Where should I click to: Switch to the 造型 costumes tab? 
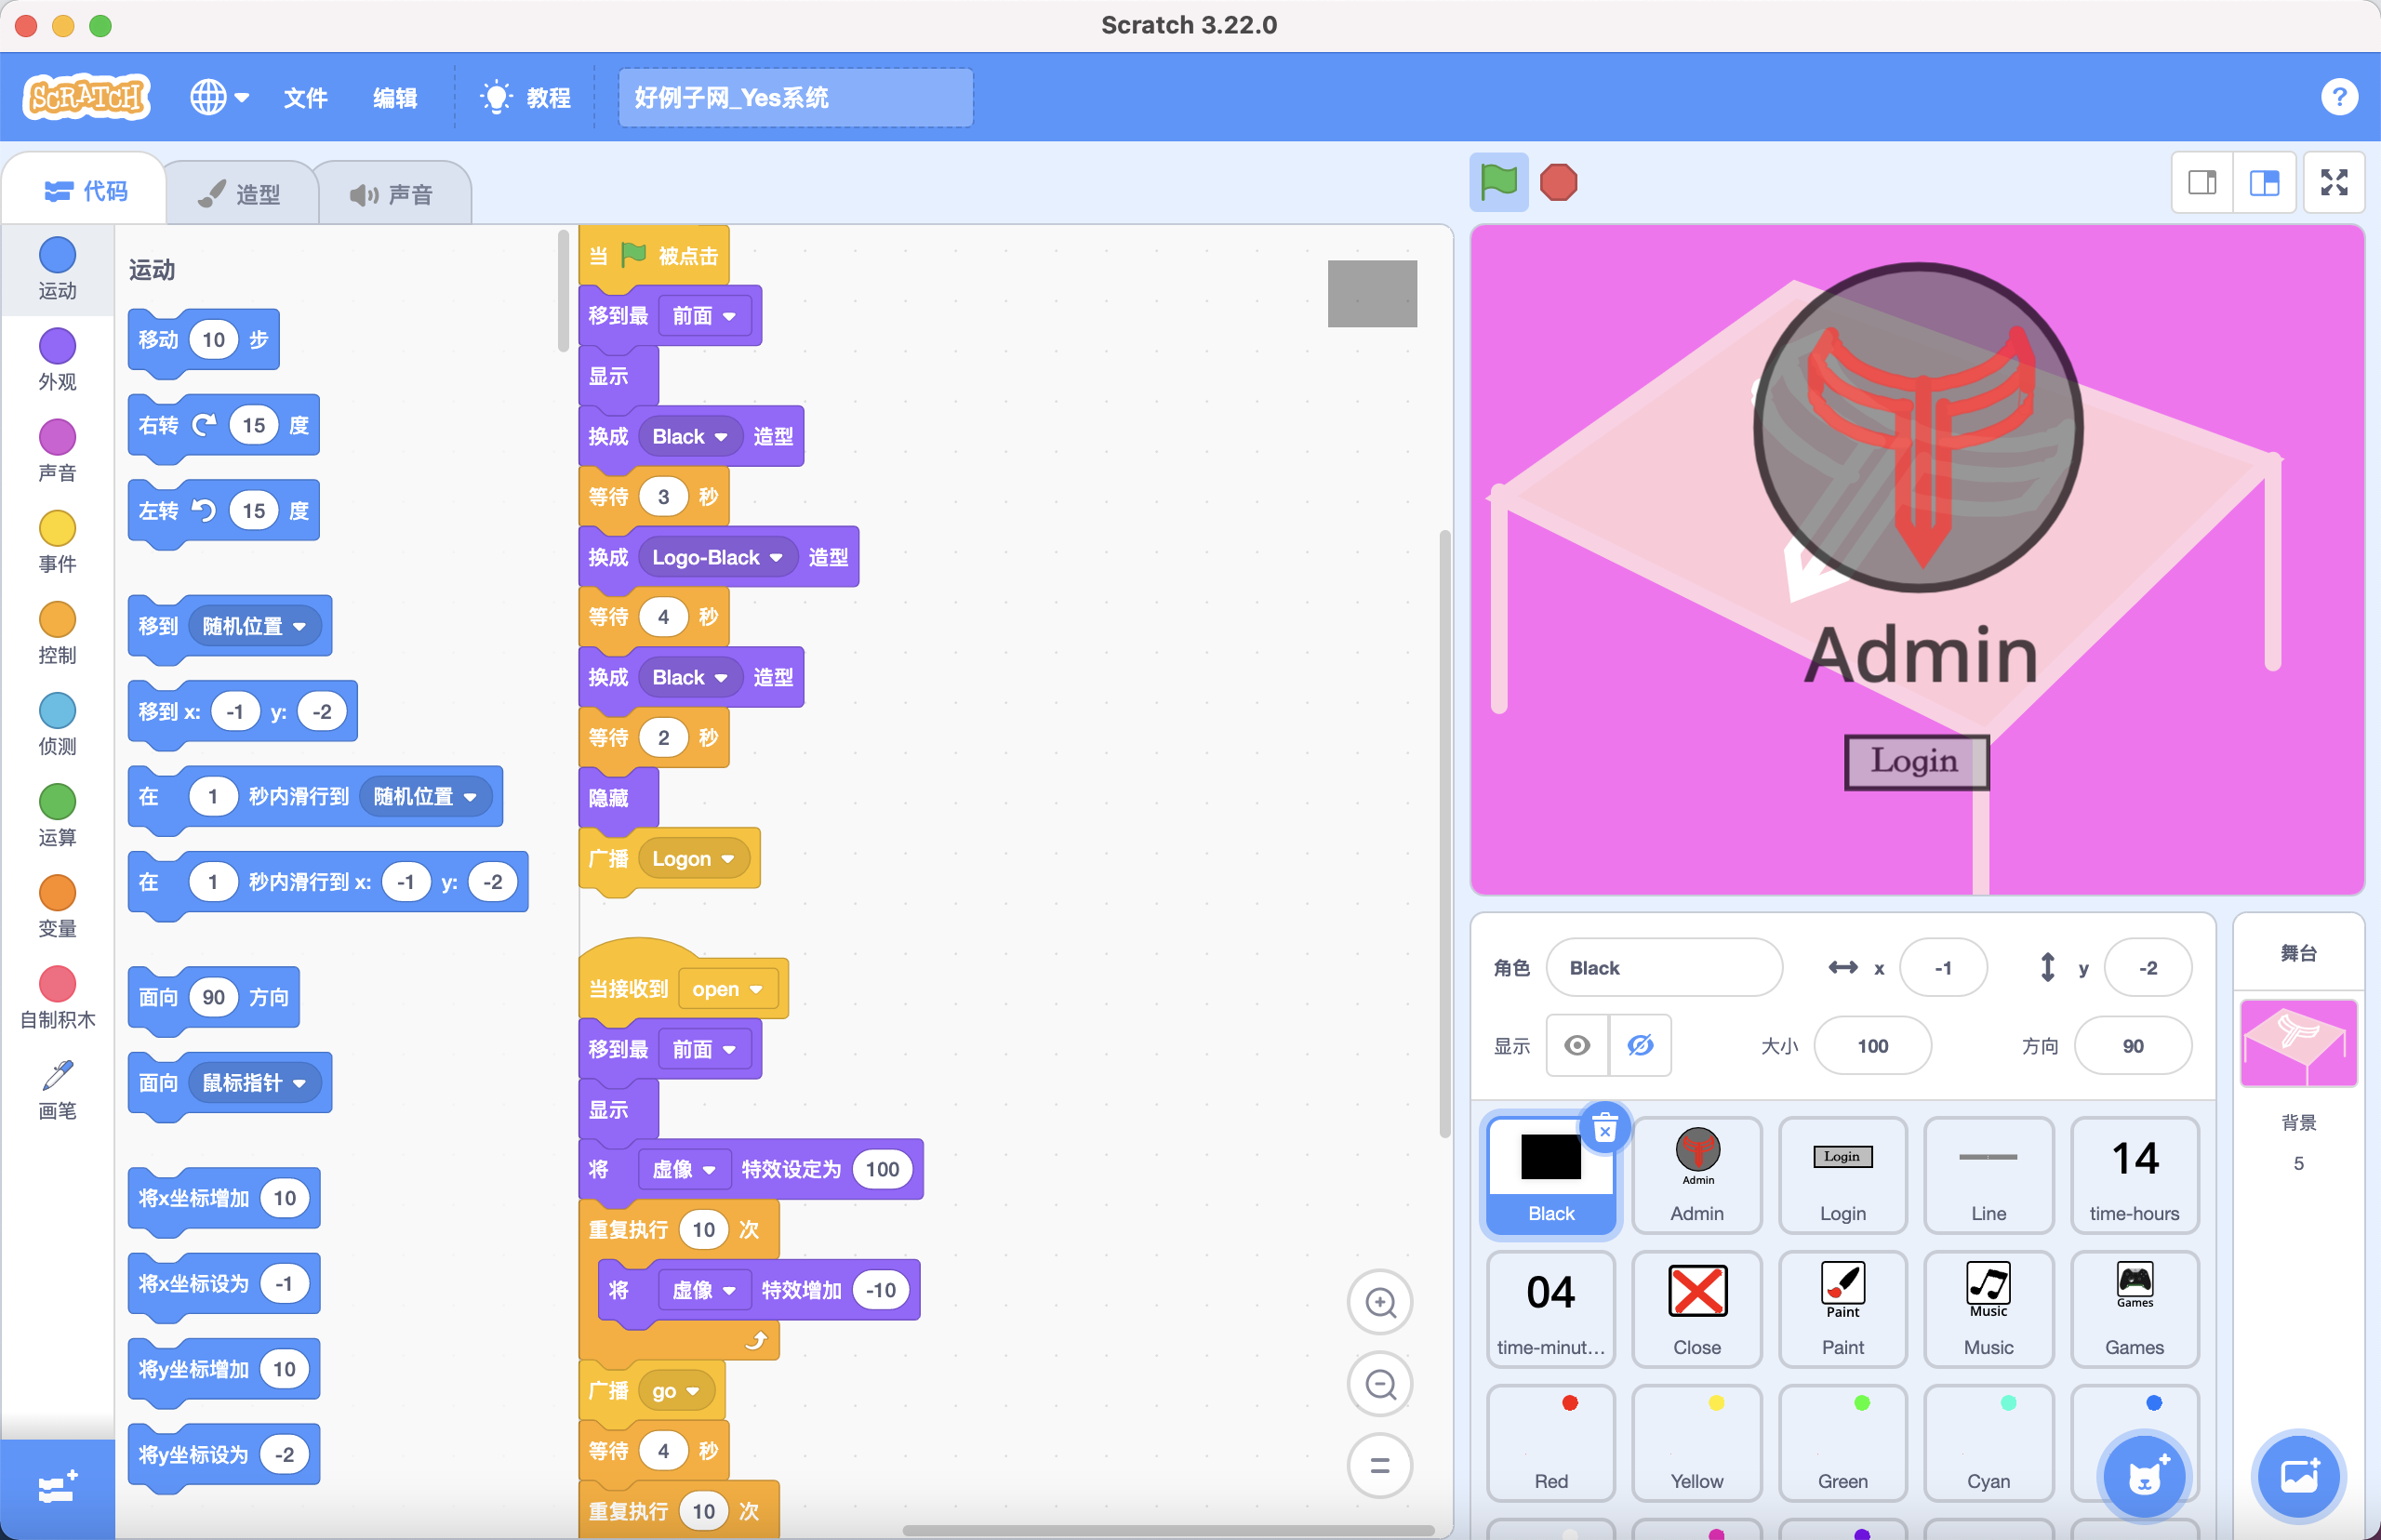coord(240,193)
